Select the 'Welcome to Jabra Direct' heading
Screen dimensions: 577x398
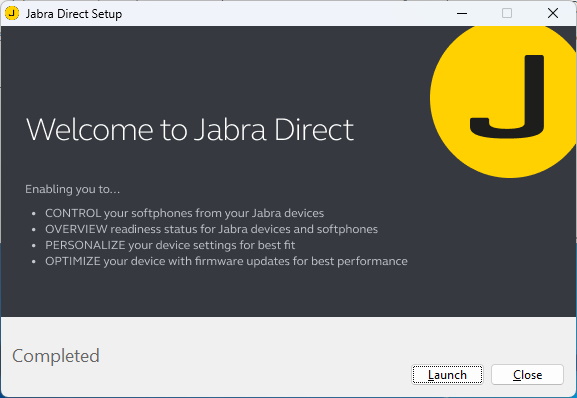tap(190, 129)
